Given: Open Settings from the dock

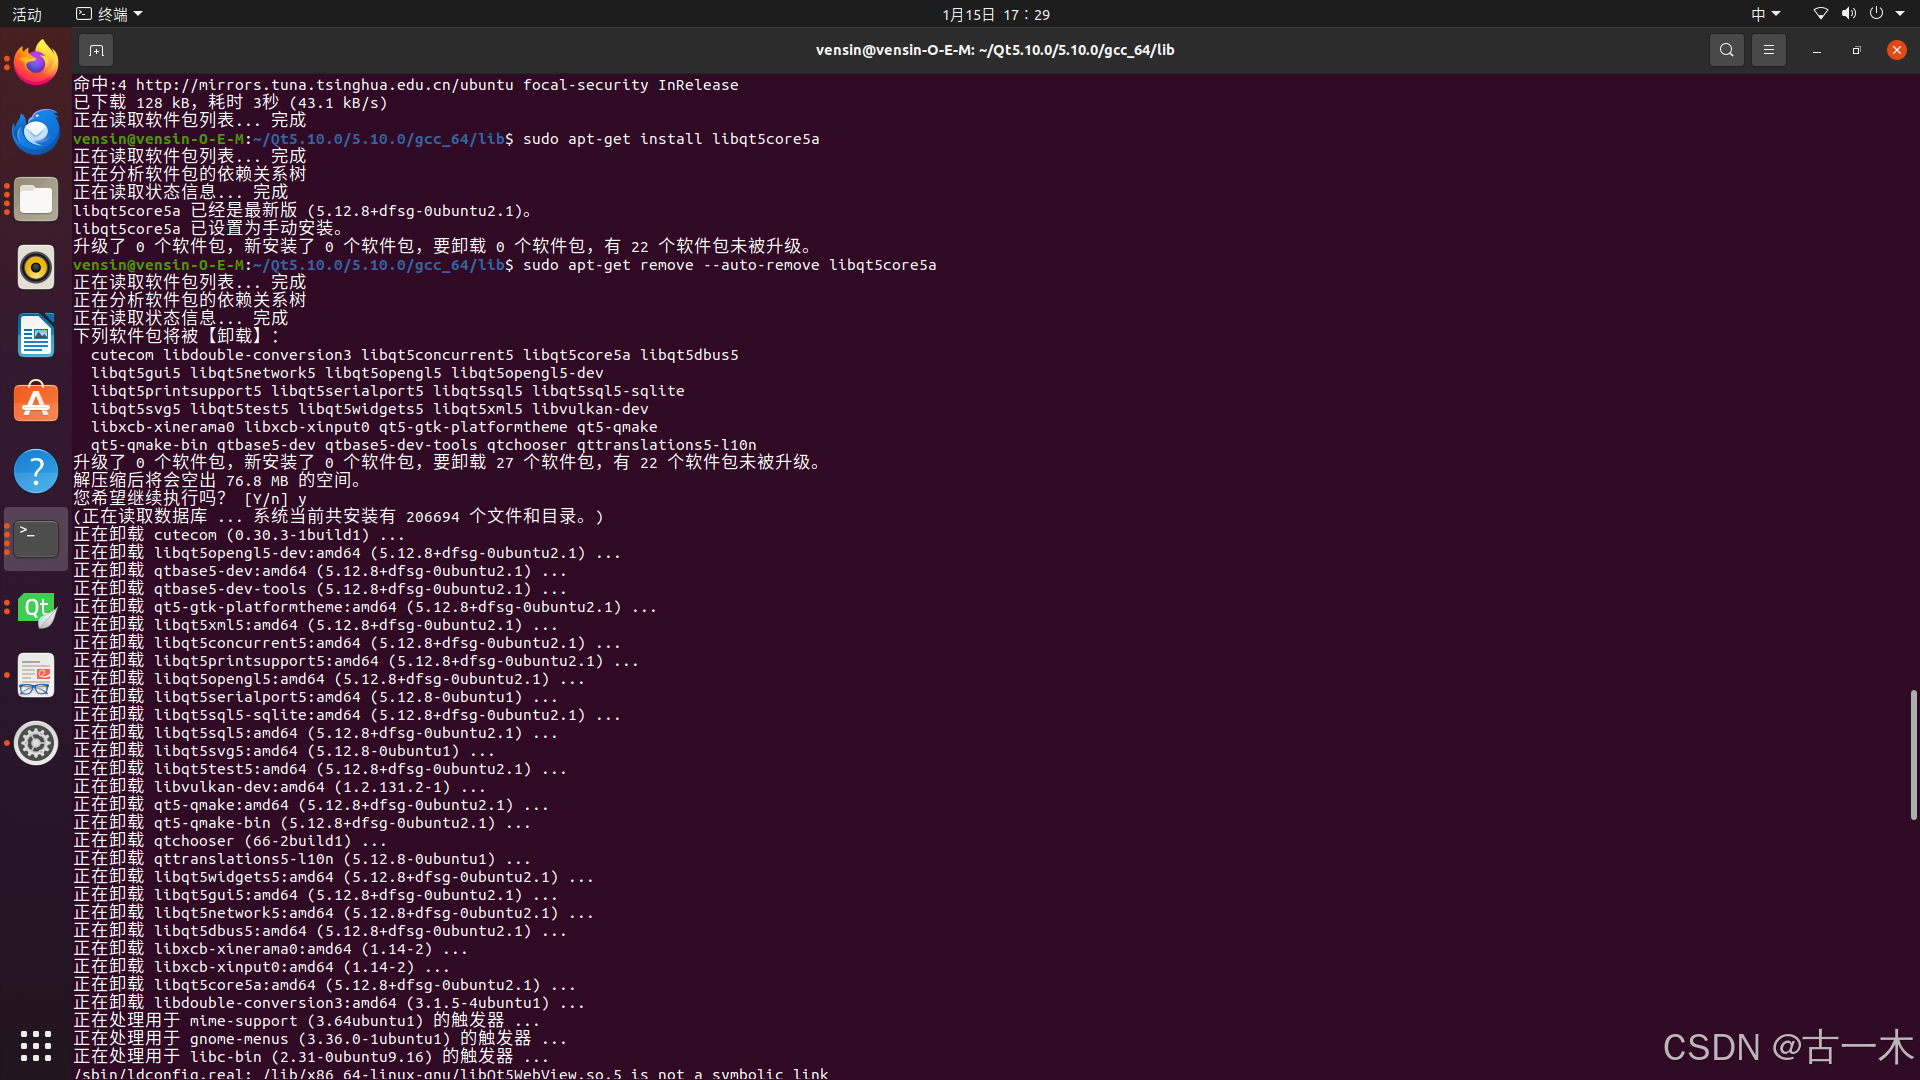Looking at the screenshot, I should 35,743.
